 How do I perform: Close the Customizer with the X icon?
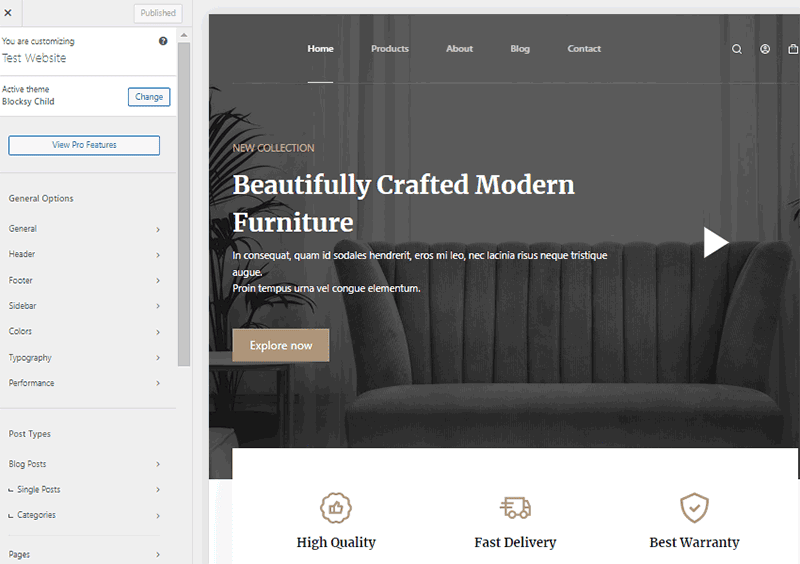pyautogui.click(x=8, y=13)
